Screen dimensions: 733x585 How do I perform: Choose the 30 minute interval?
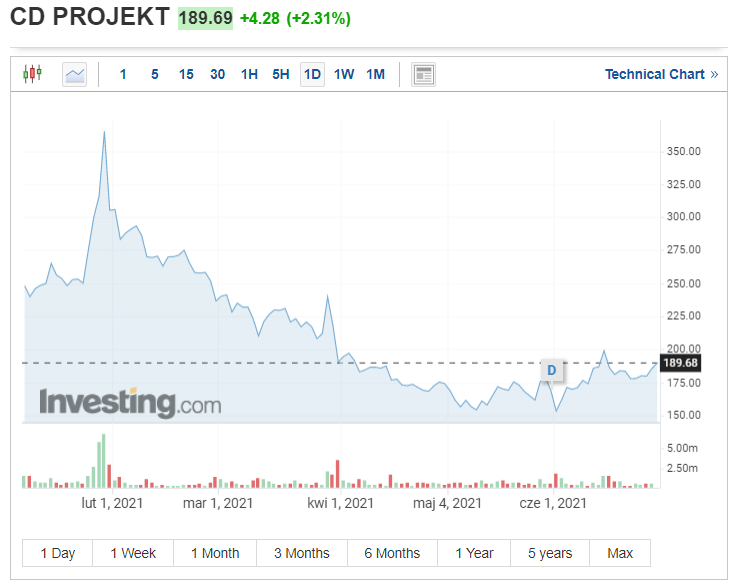tap(217, 74)
